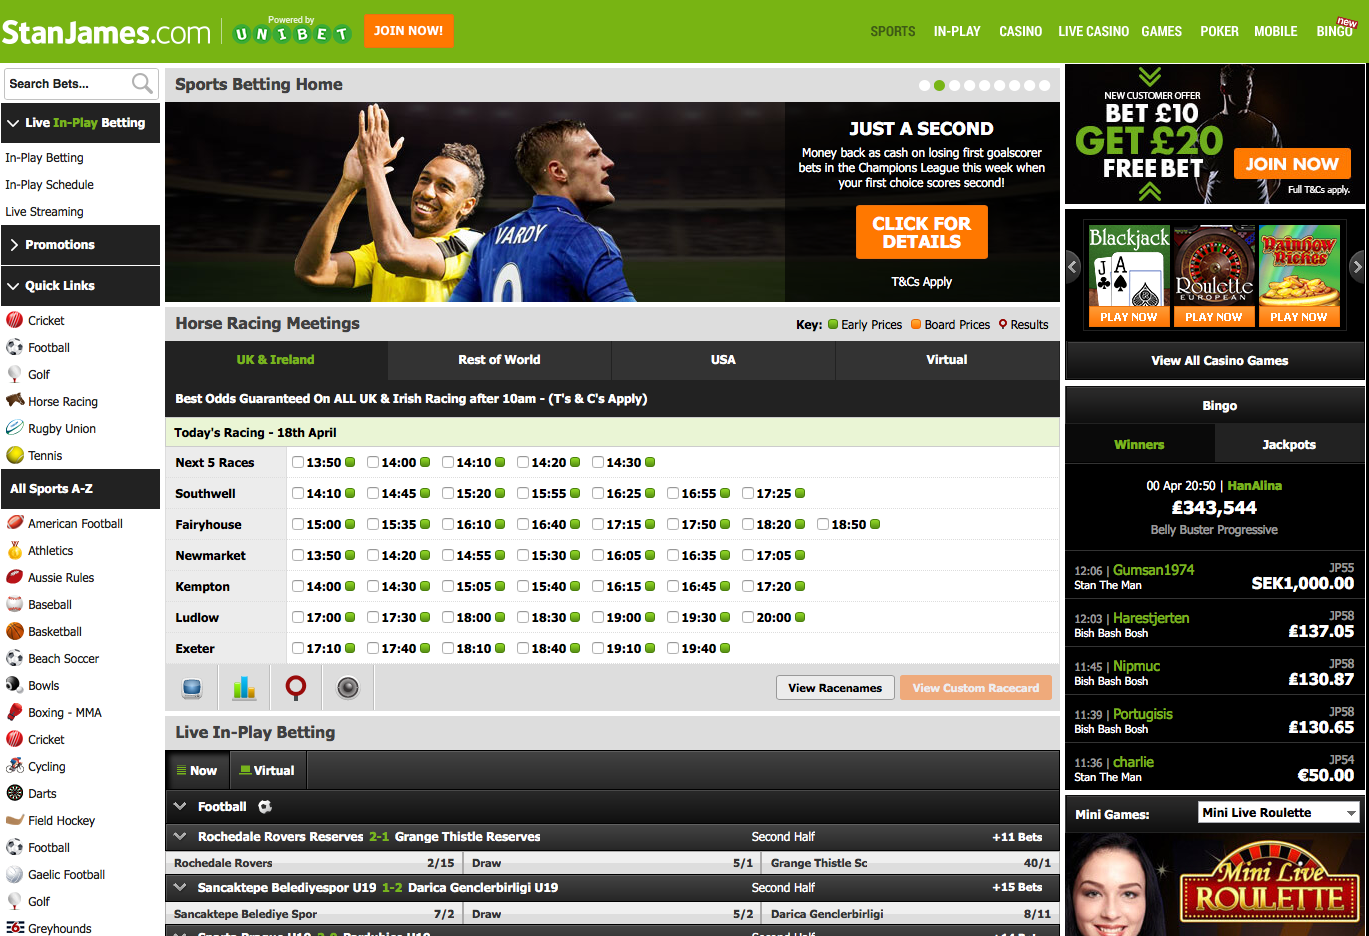Viewport: 1369px width, 936px height.
Task: Tick Exeter 17:10 race checkbox
Action: 298,648
